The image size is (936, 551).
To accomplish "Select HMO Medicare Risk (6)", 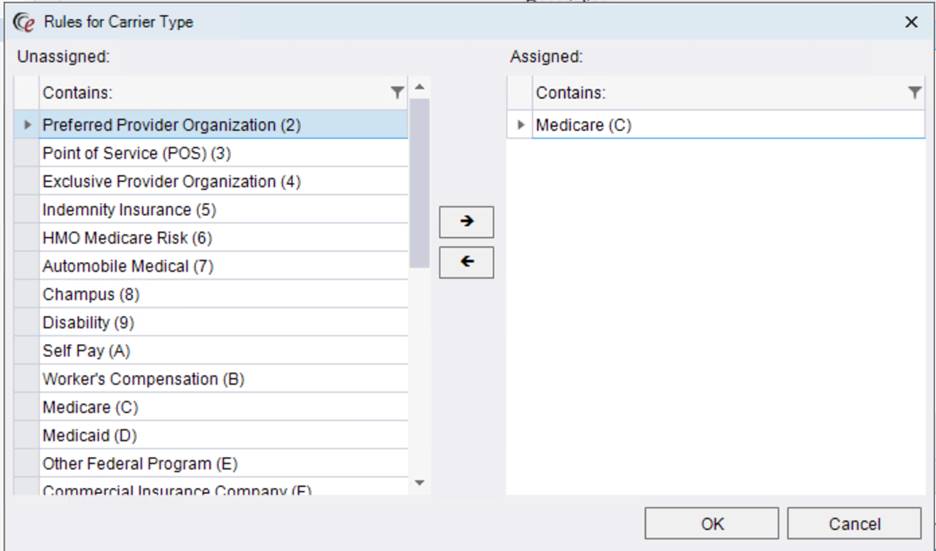I will (127, 238).
